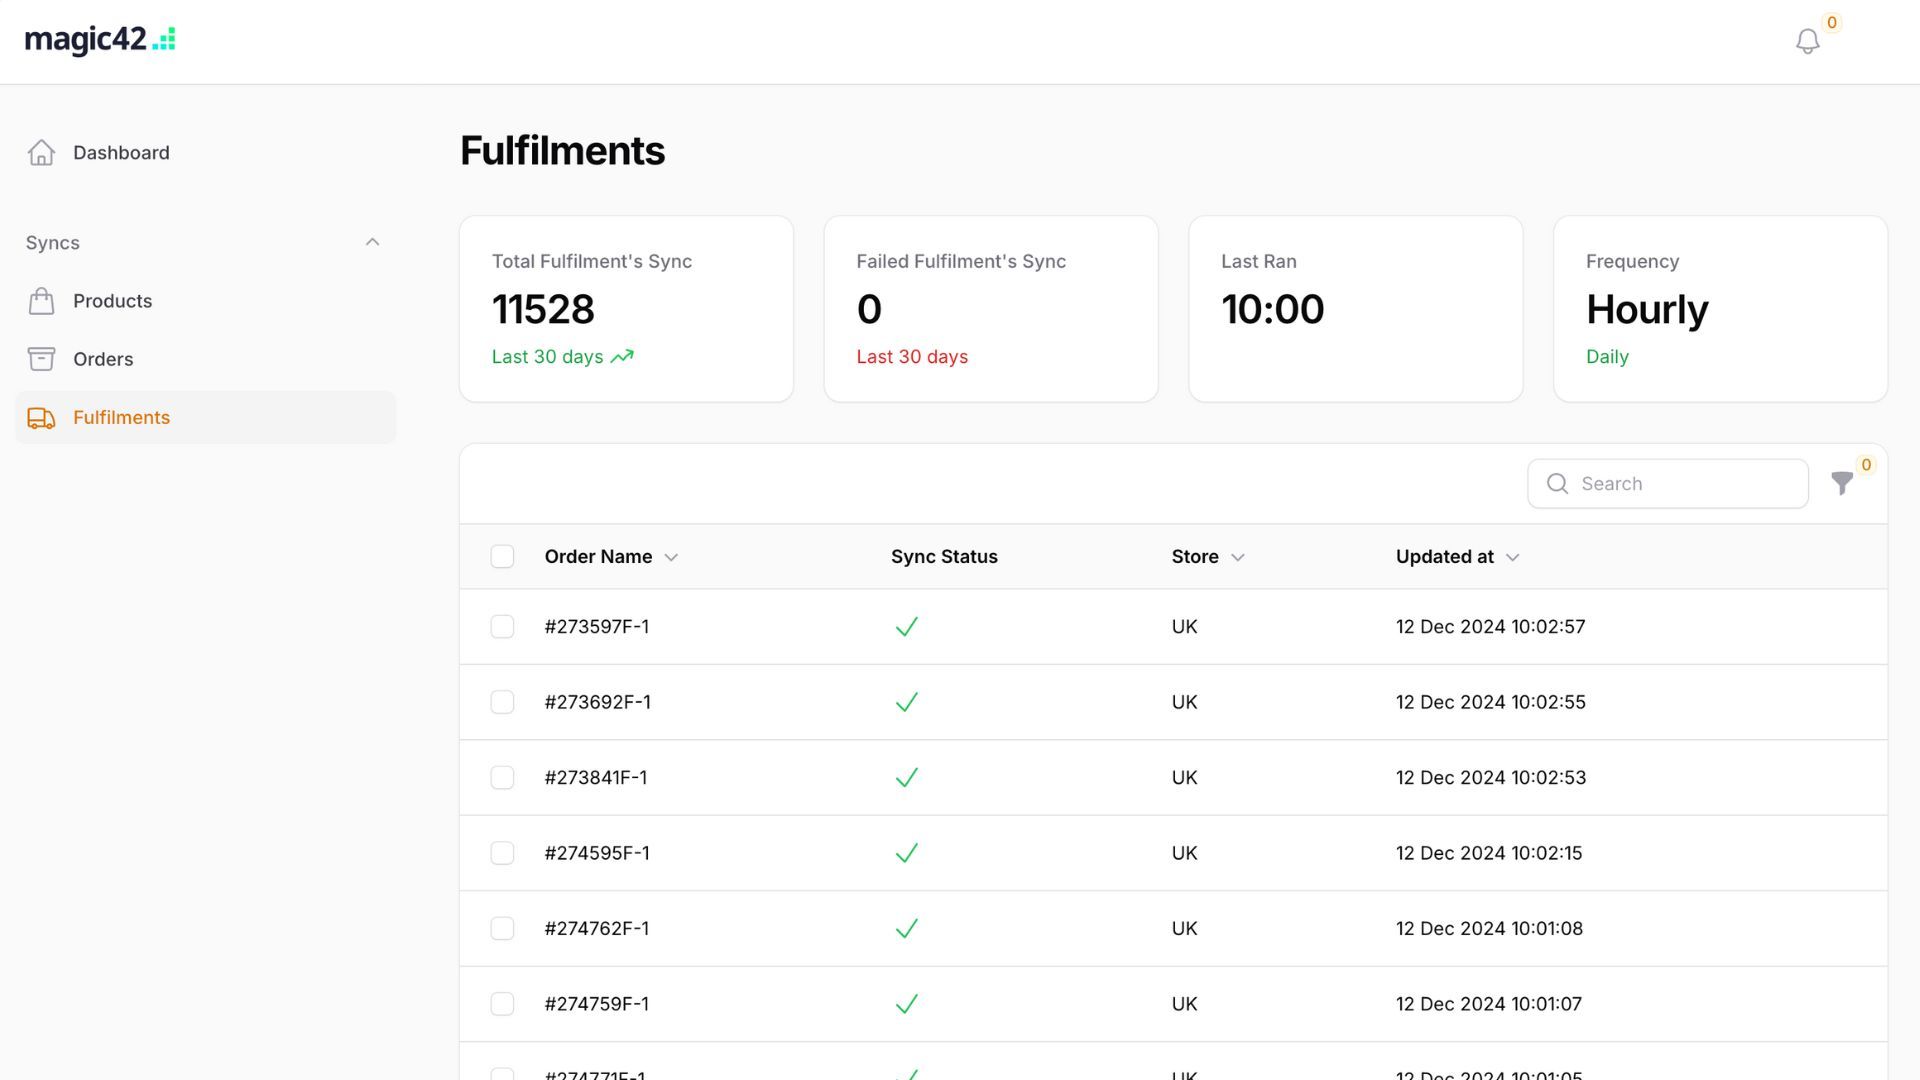Click the sync checkmark for #274595F-1

(906, 854)
